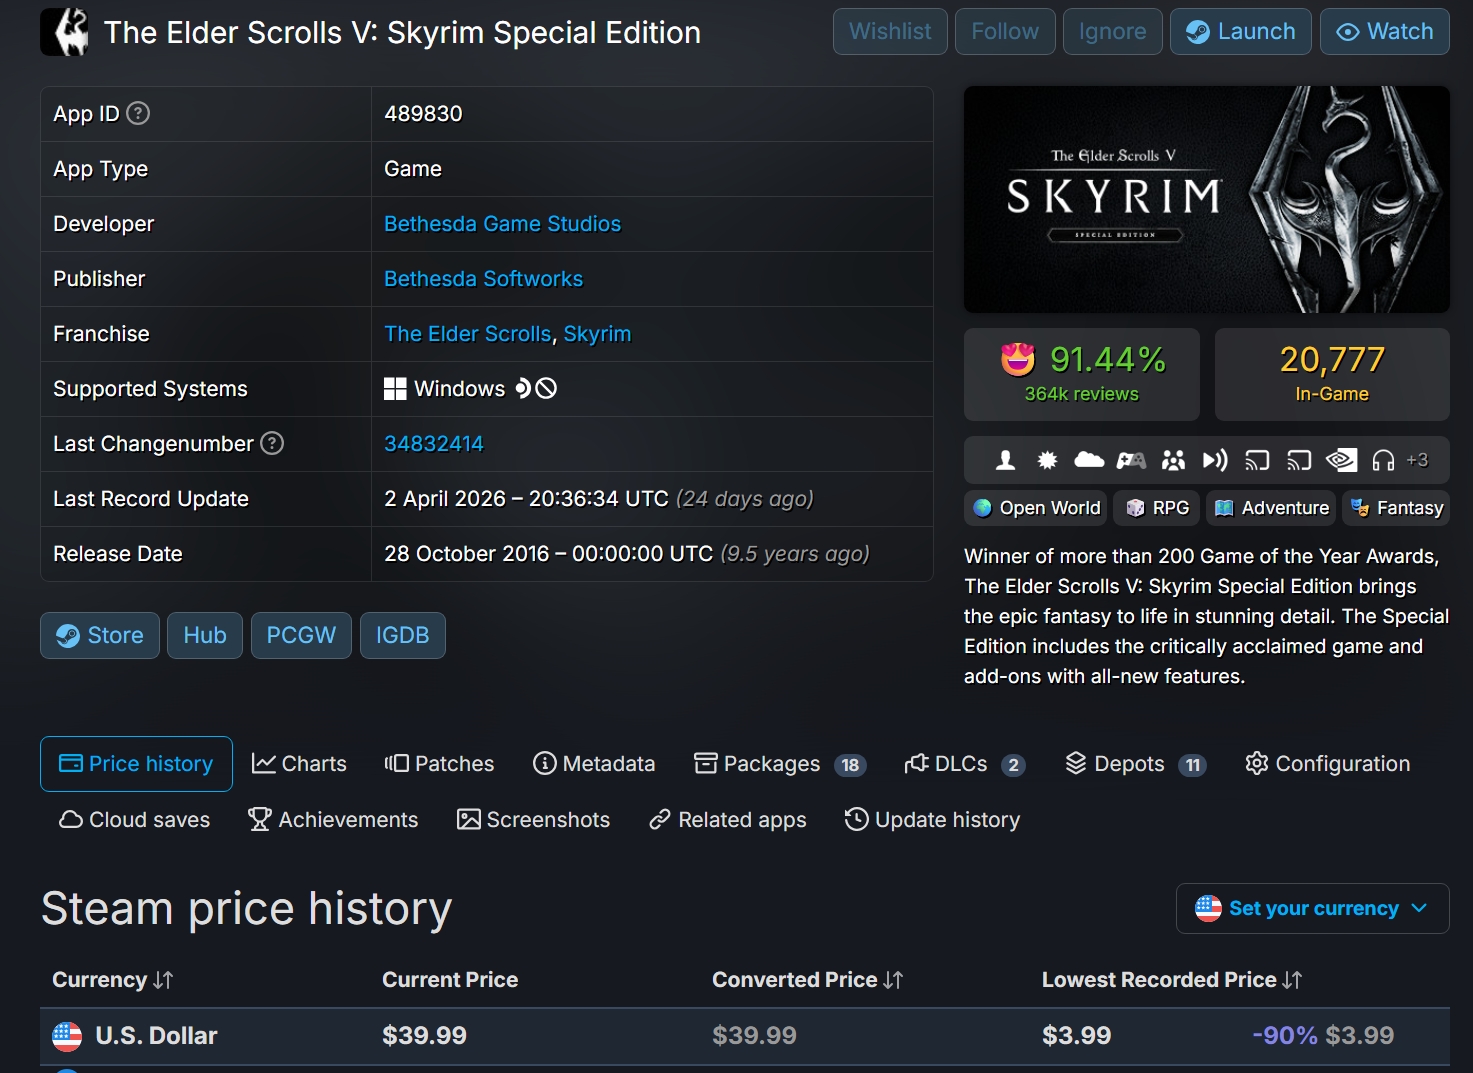Click the Windows logo in Supported Systems

[x=395, y=389]
